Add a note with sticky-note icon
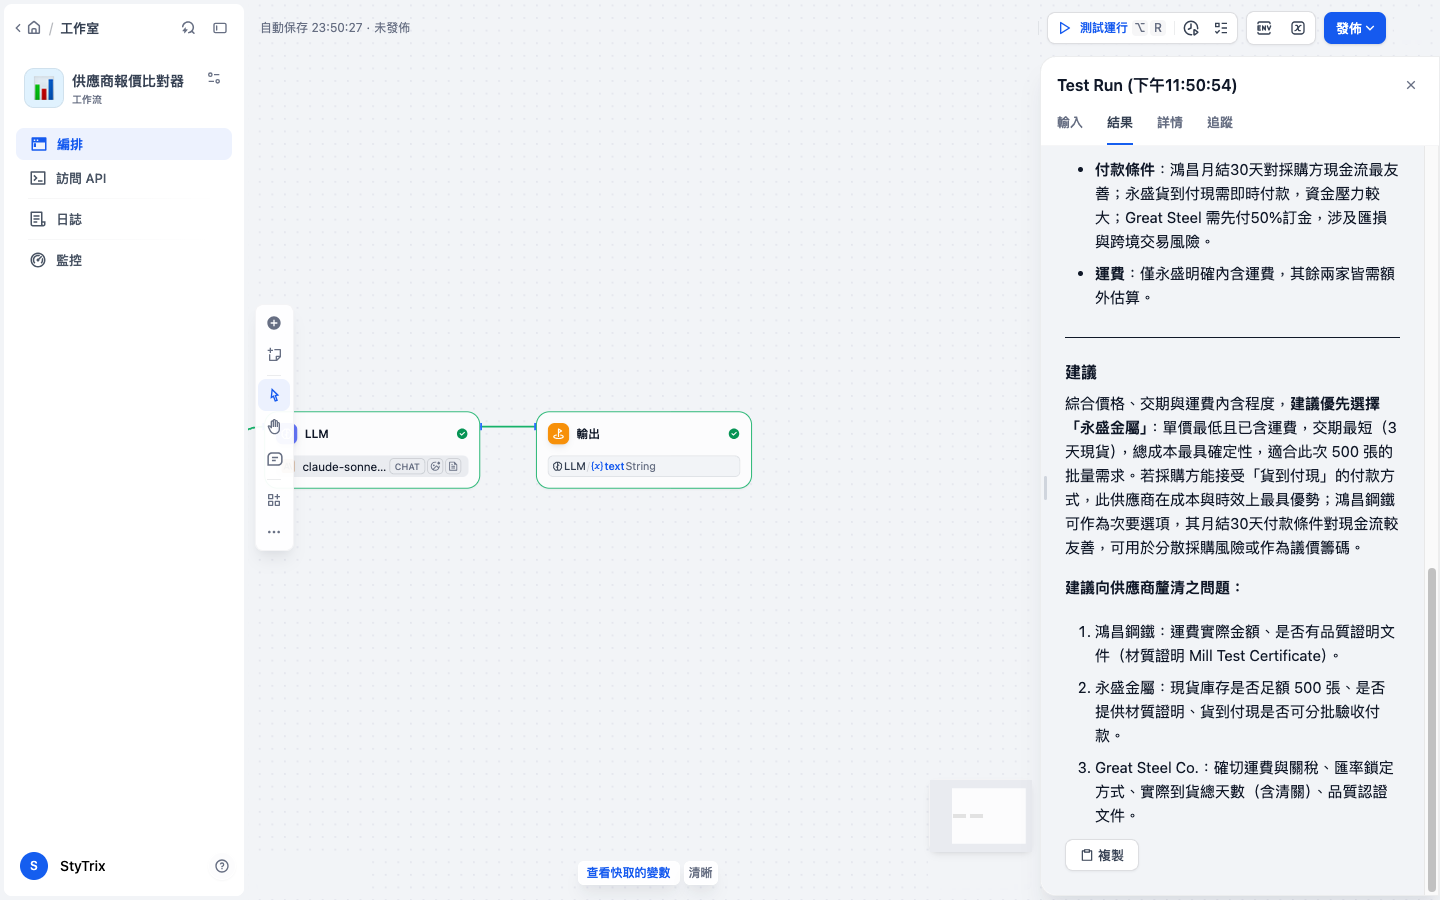 pyautogui.click(x=274, y=355)
